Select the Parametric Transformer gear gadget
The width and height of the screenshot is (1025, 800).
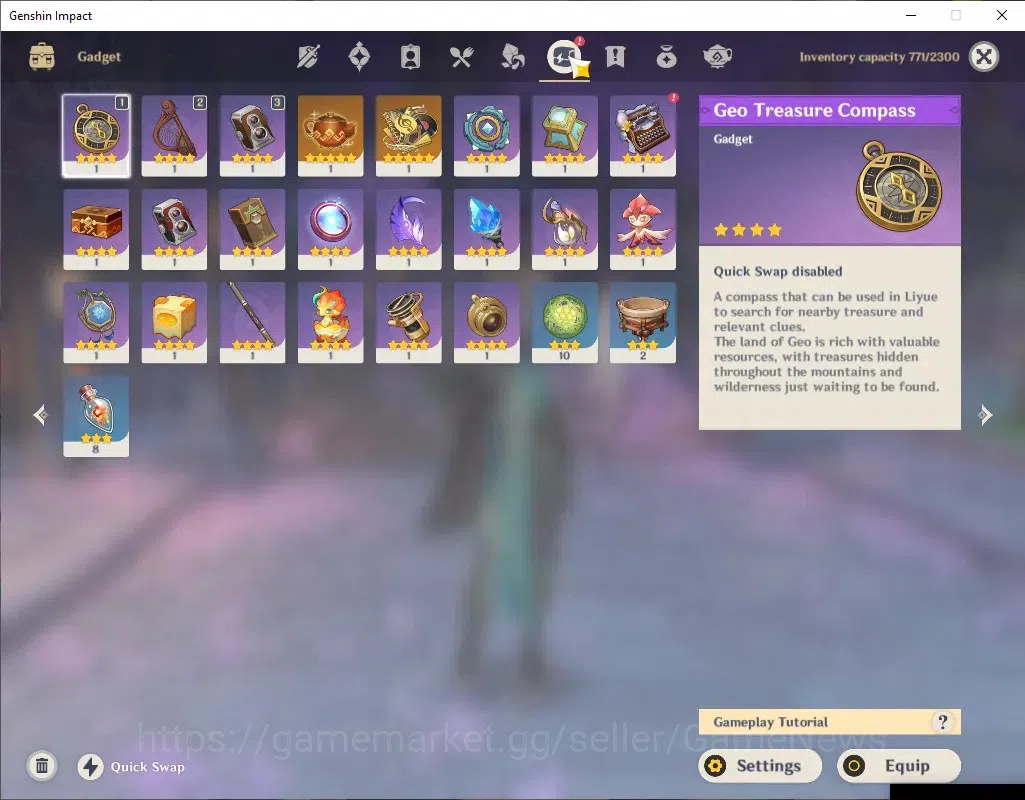(486, 136)
